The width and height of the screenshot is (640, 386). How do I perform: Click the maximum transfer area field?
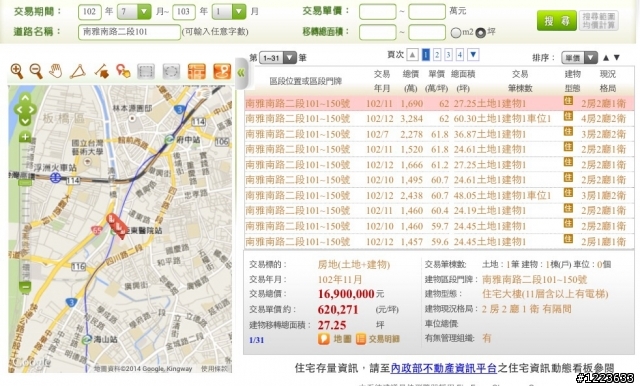click(427, 32)
